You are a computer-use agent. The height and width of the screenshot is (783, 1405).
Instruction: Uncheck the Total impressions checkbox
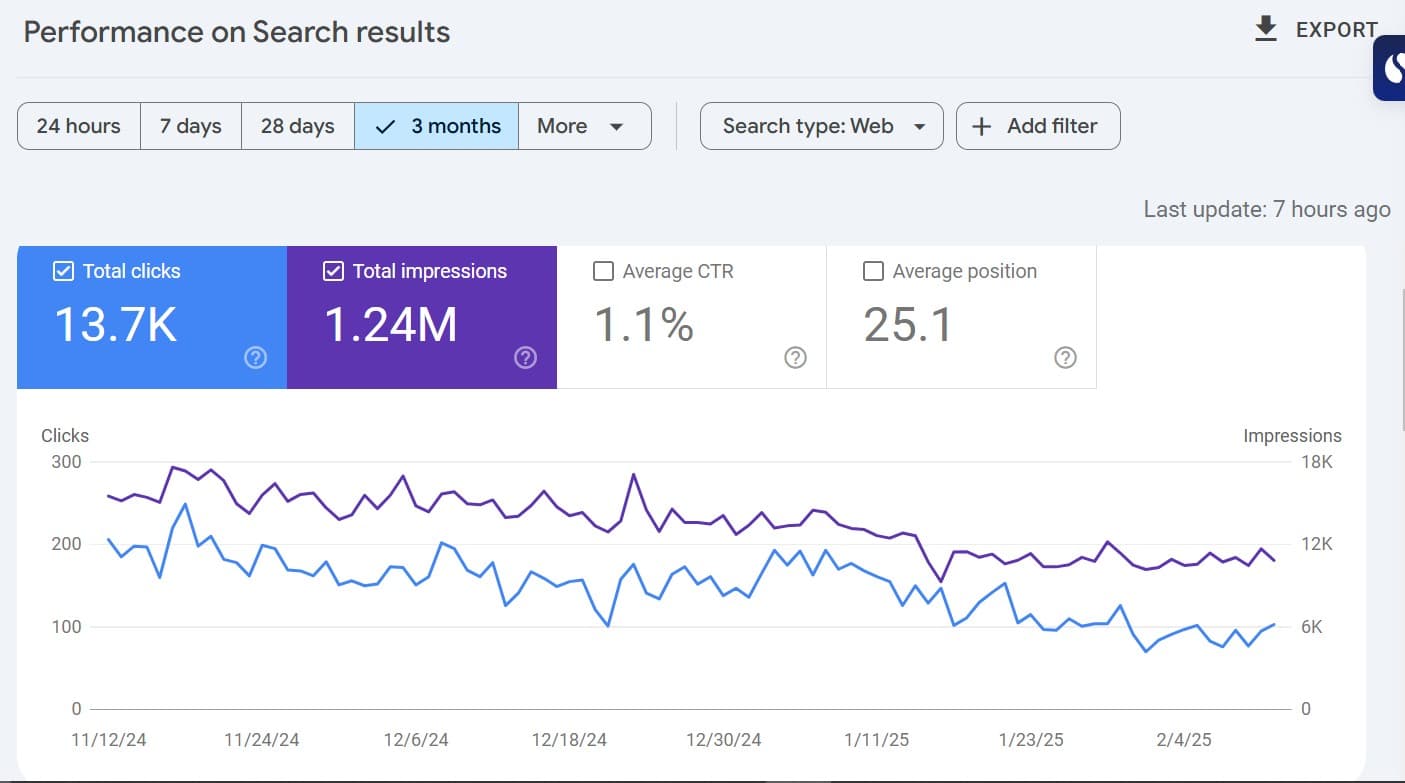pyautogui.click(x=333, y=271)
